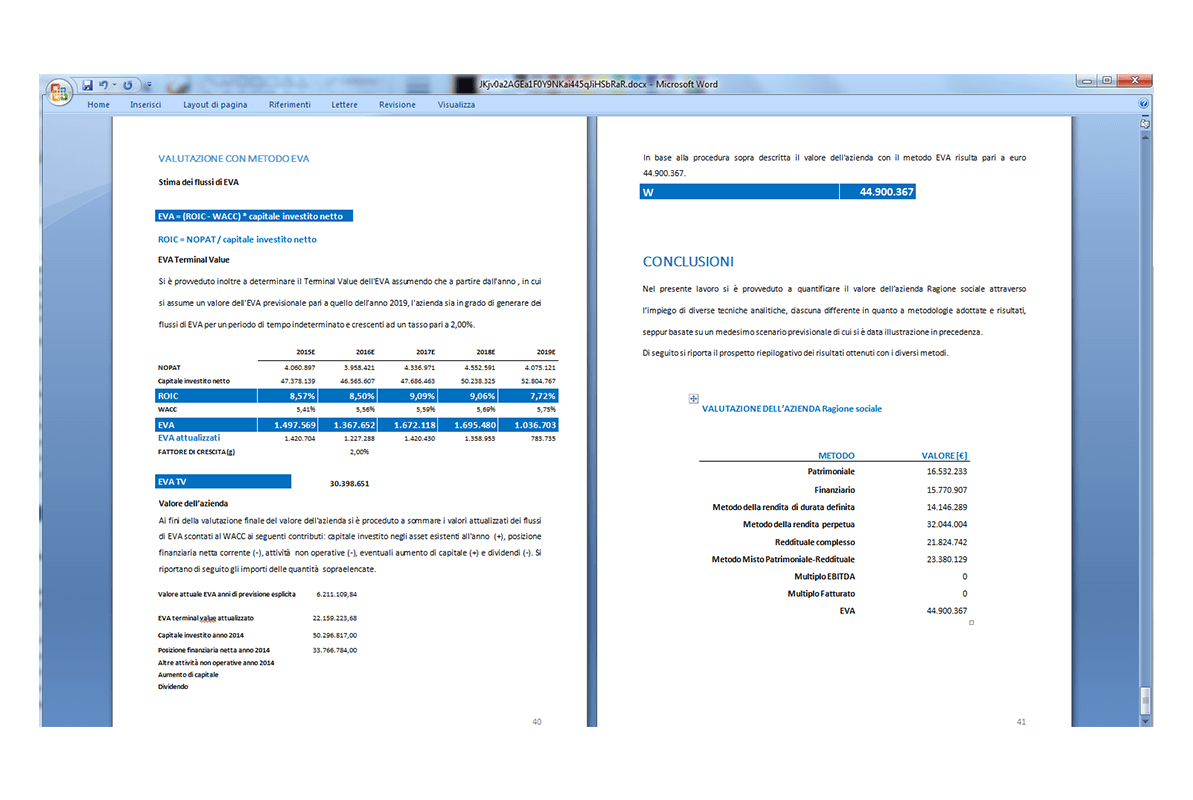Viewport: 1193px width, 800px height.
Task: Click the W value 44.900.367 blue cell
Action: 877,192
